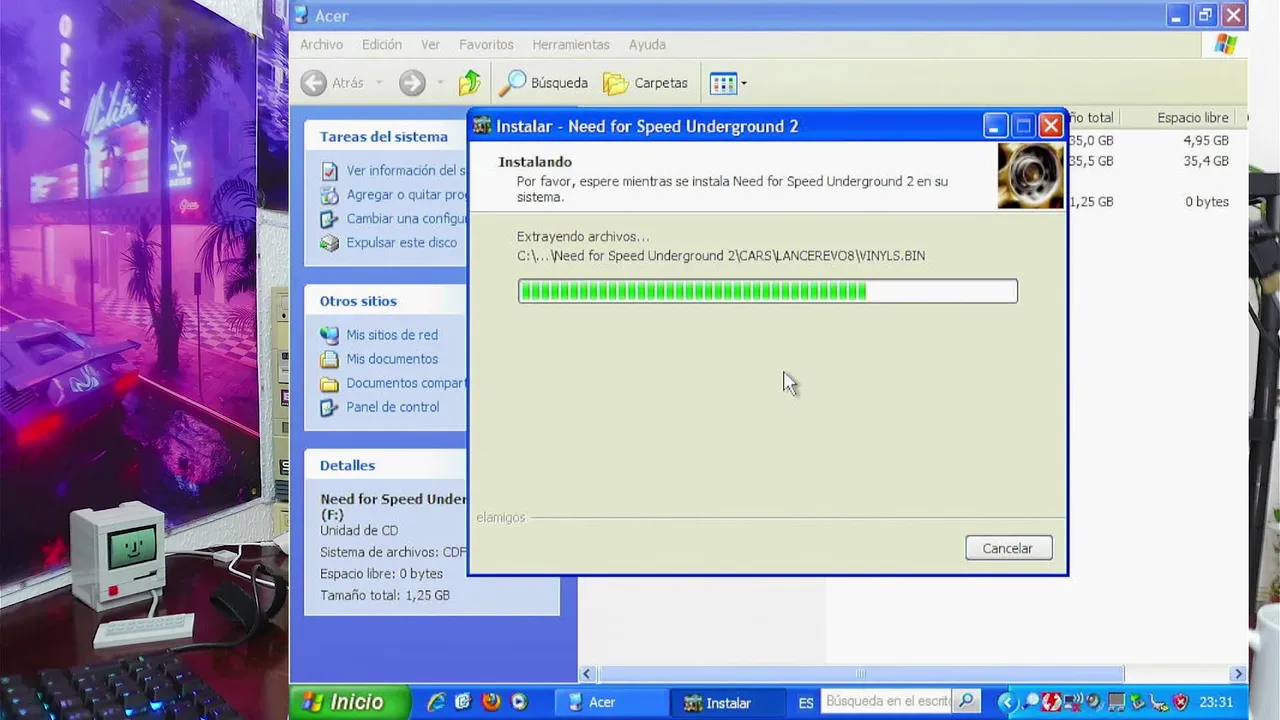
Task: Click the horizontal scrollbar in Acer window
Action: click(860, 674)
